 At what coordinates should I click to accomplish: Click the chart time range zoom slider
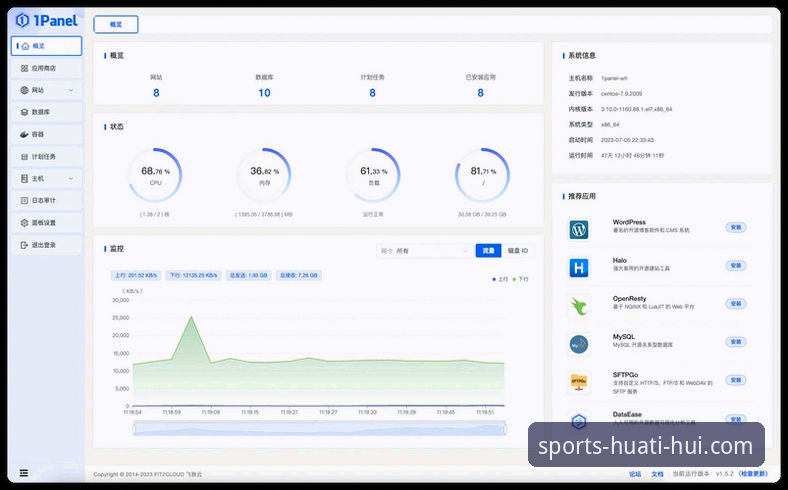coord(320,428)
